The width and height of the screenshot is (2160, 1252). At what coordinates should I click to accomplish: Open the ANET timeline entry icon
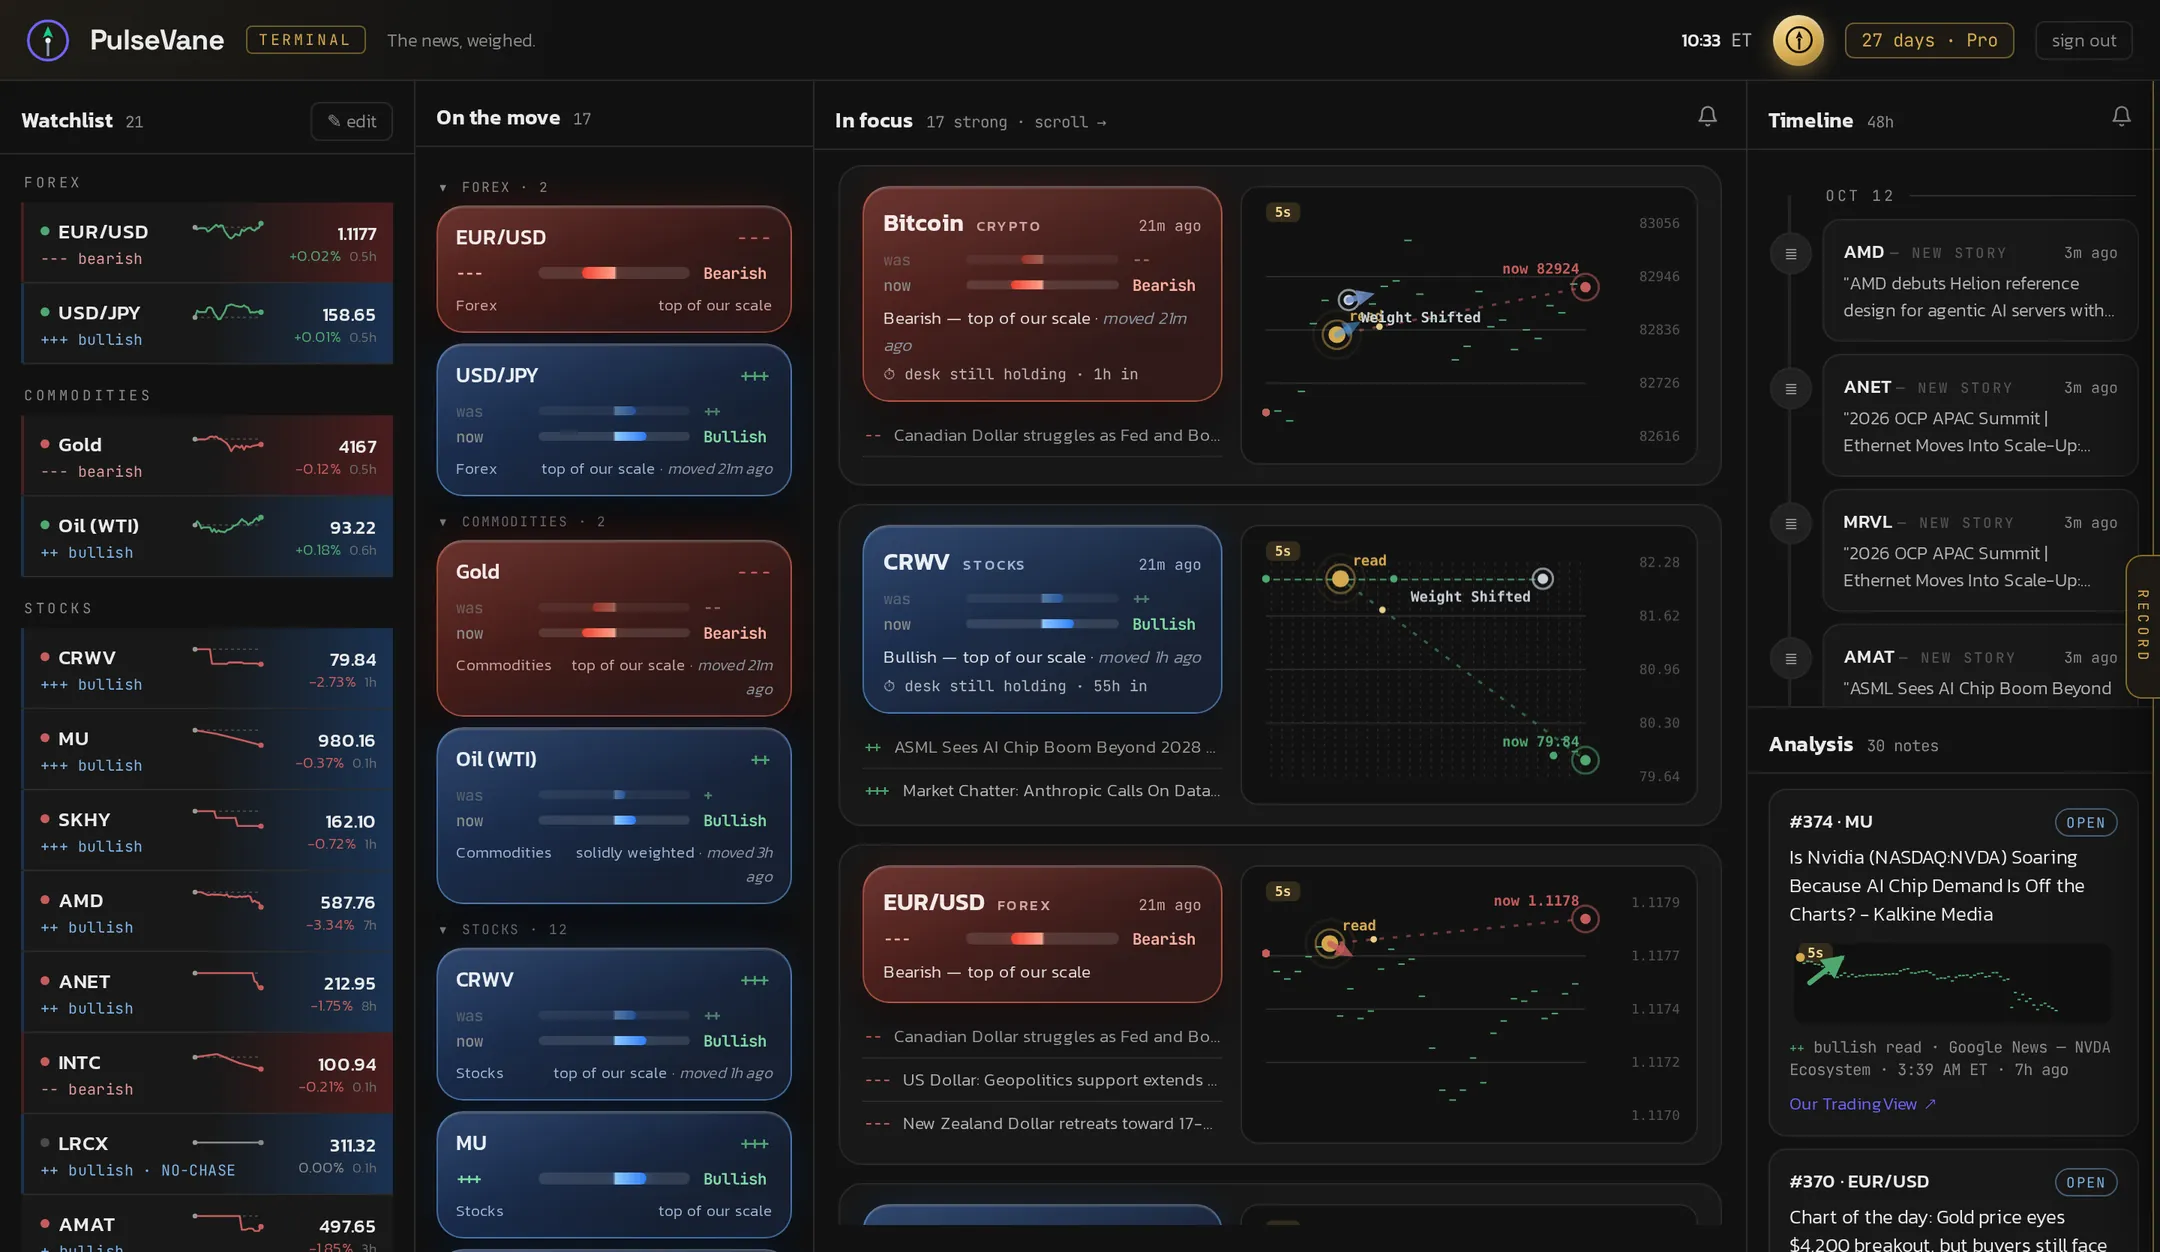1791,389
